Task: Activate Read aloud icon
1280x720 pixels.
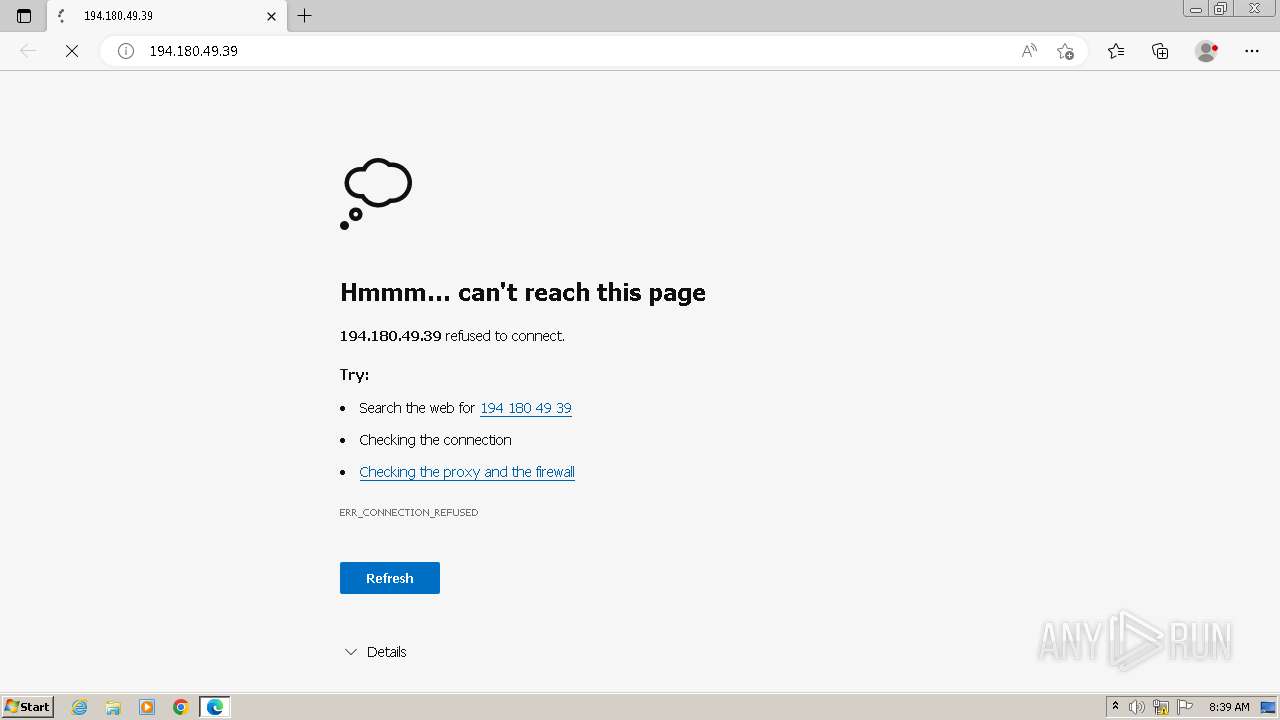Action: pyautogui.click(x=1029, y=51)
